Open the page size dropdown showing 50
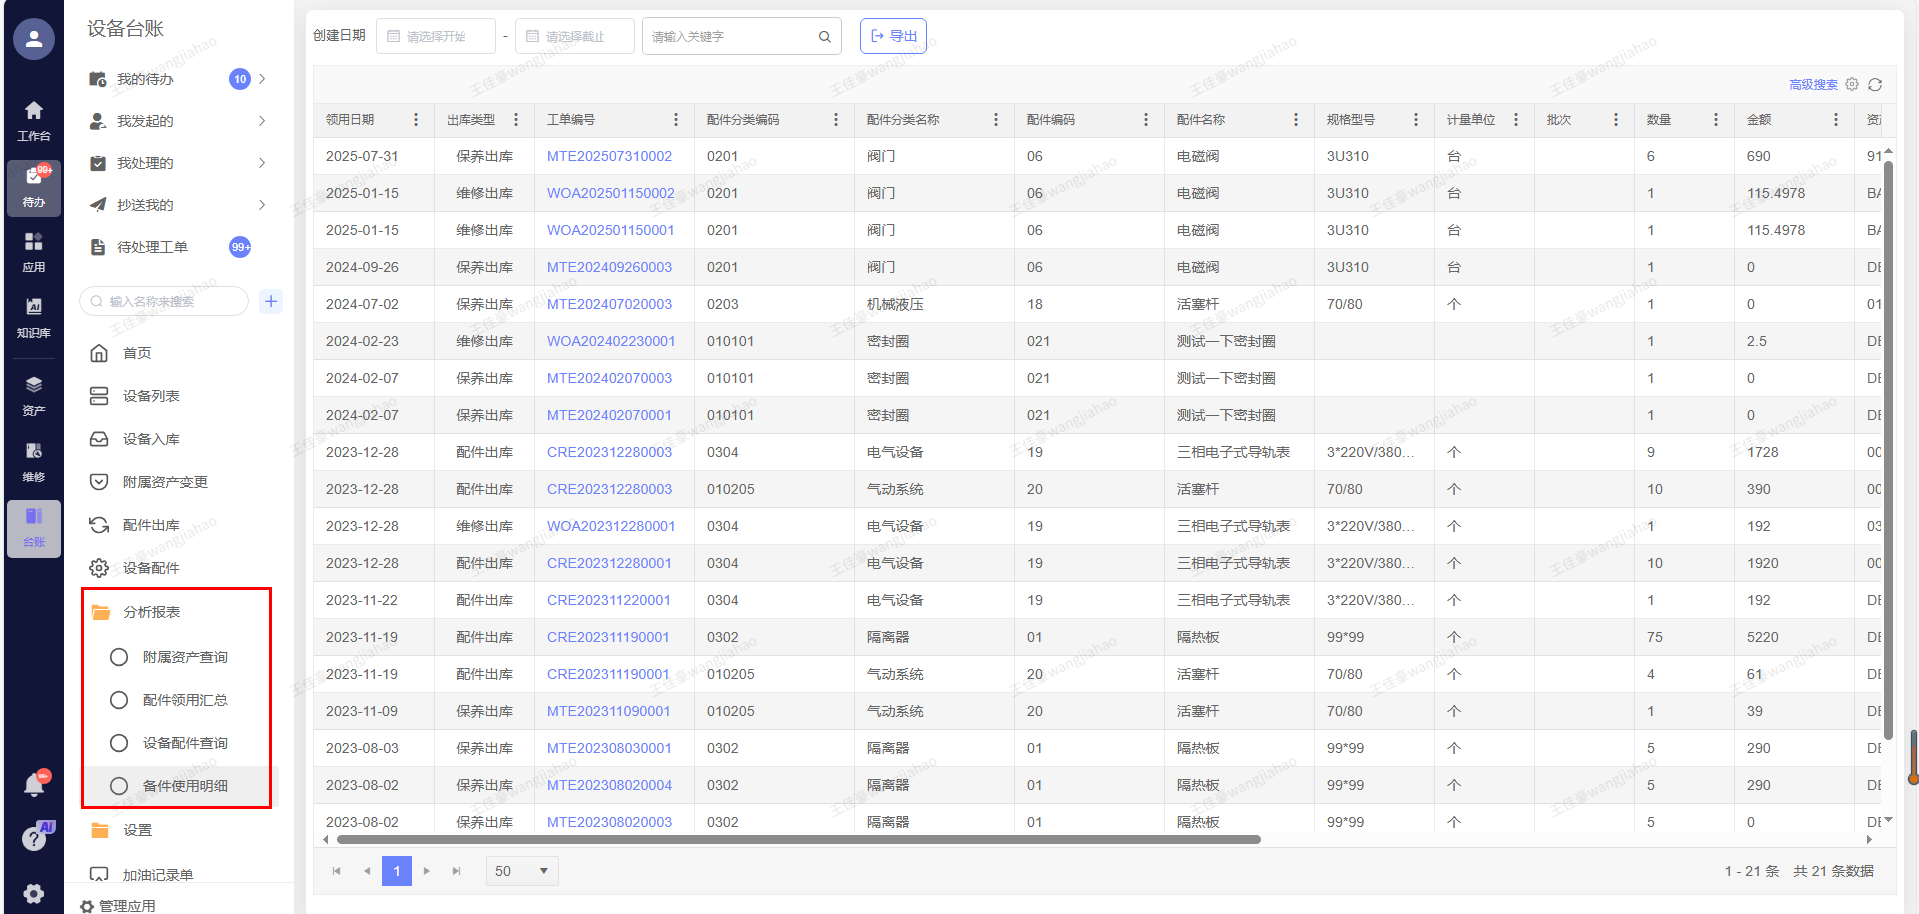 [x=522, y=871]
